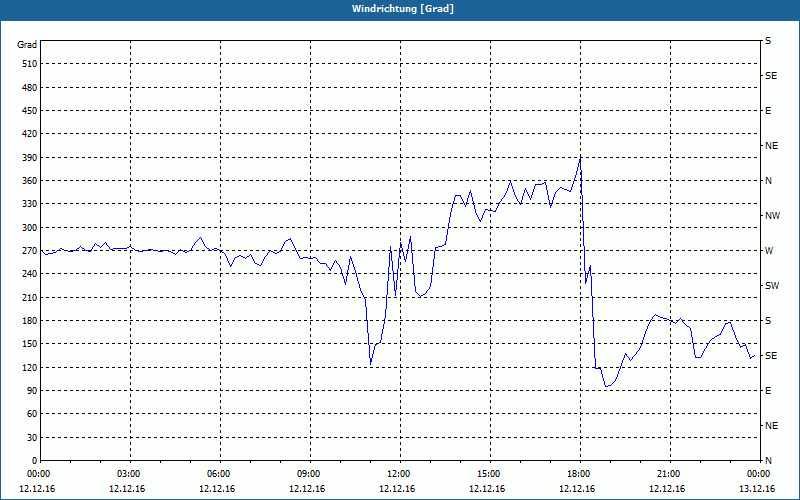
Task: Click the 03:00 time label
Action: point(130,474)
